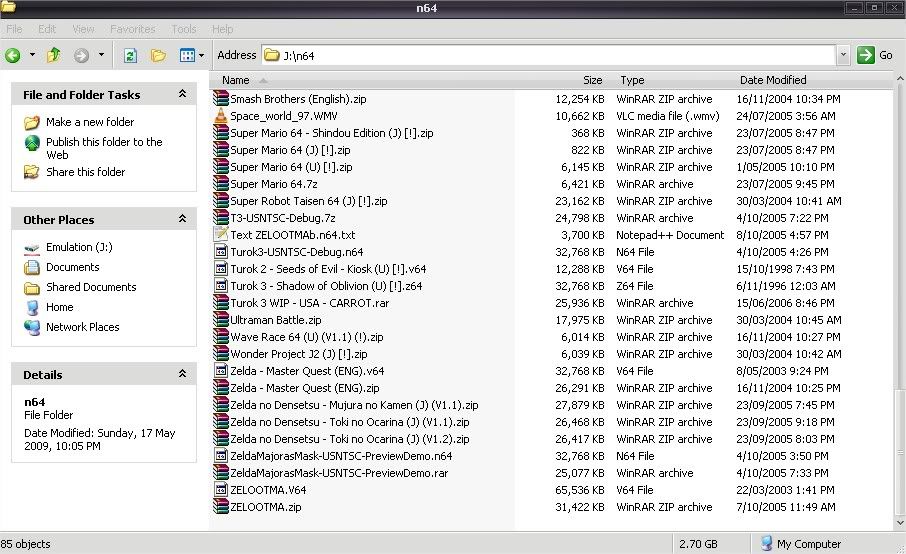Sort by the Size column header

point(593,80)
